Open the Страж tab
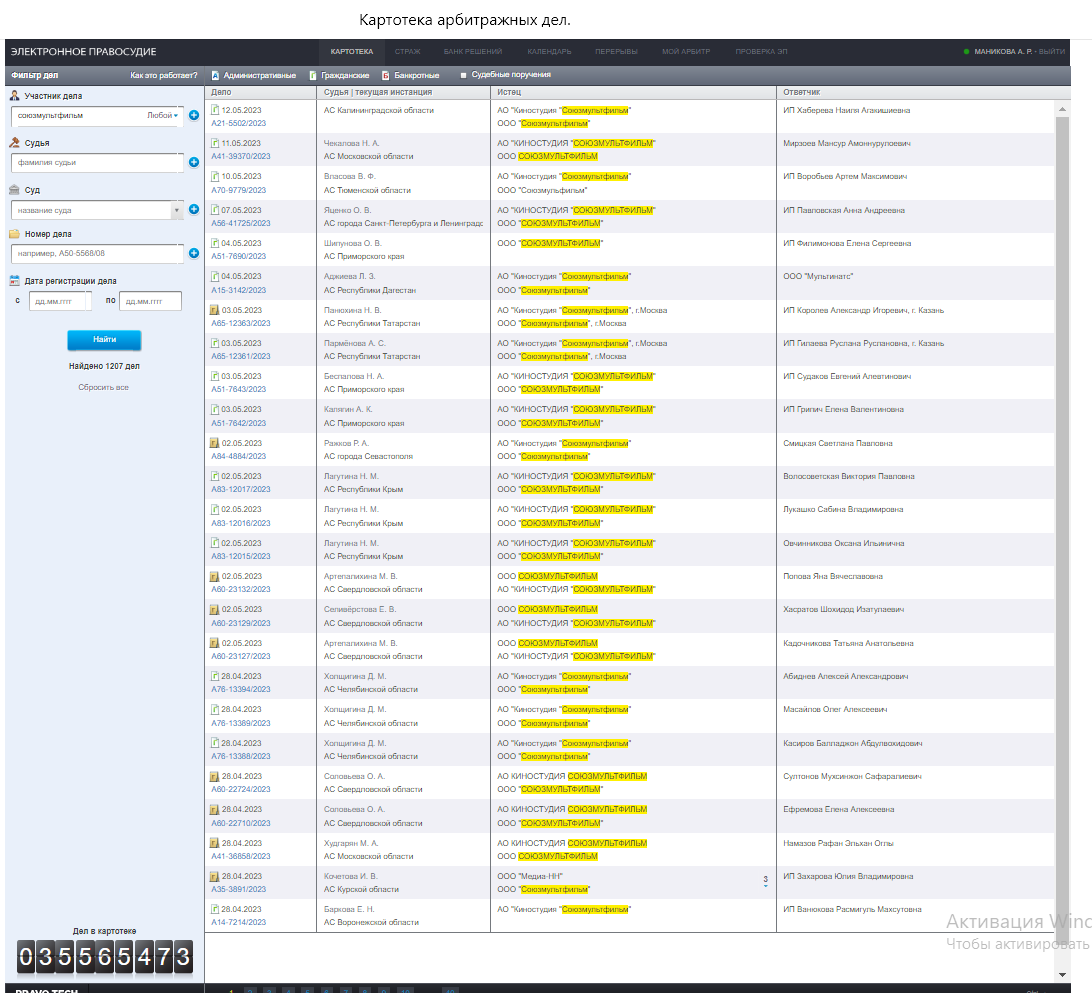 tap(407, 52)
